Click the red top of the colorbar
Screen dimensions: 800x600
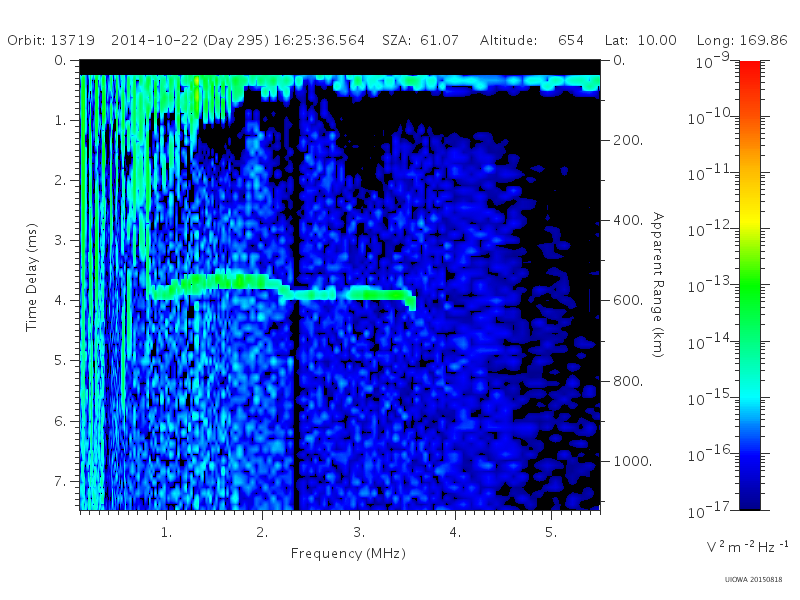click(x=750, y=69)
